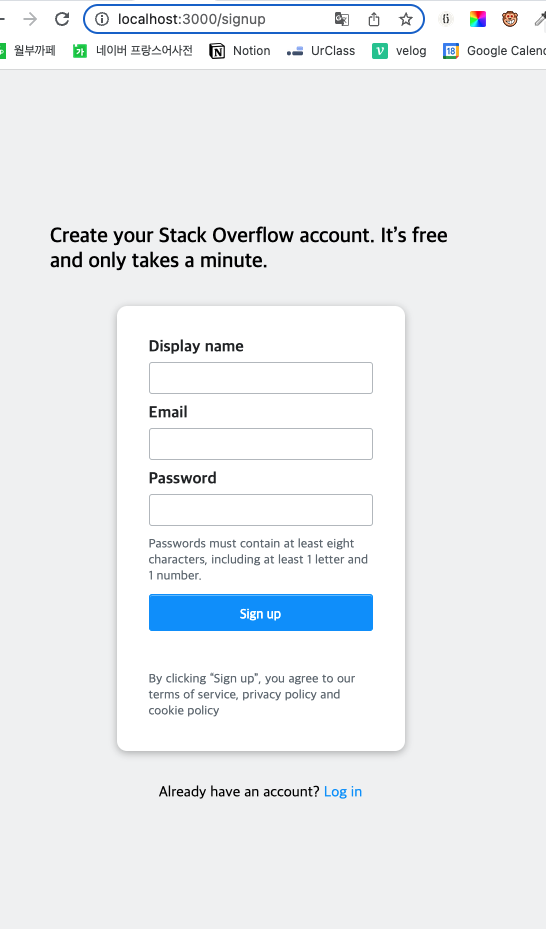Click the forward navigation arrow
Viewport: 546px width, 929px height.
click(30, 19)
